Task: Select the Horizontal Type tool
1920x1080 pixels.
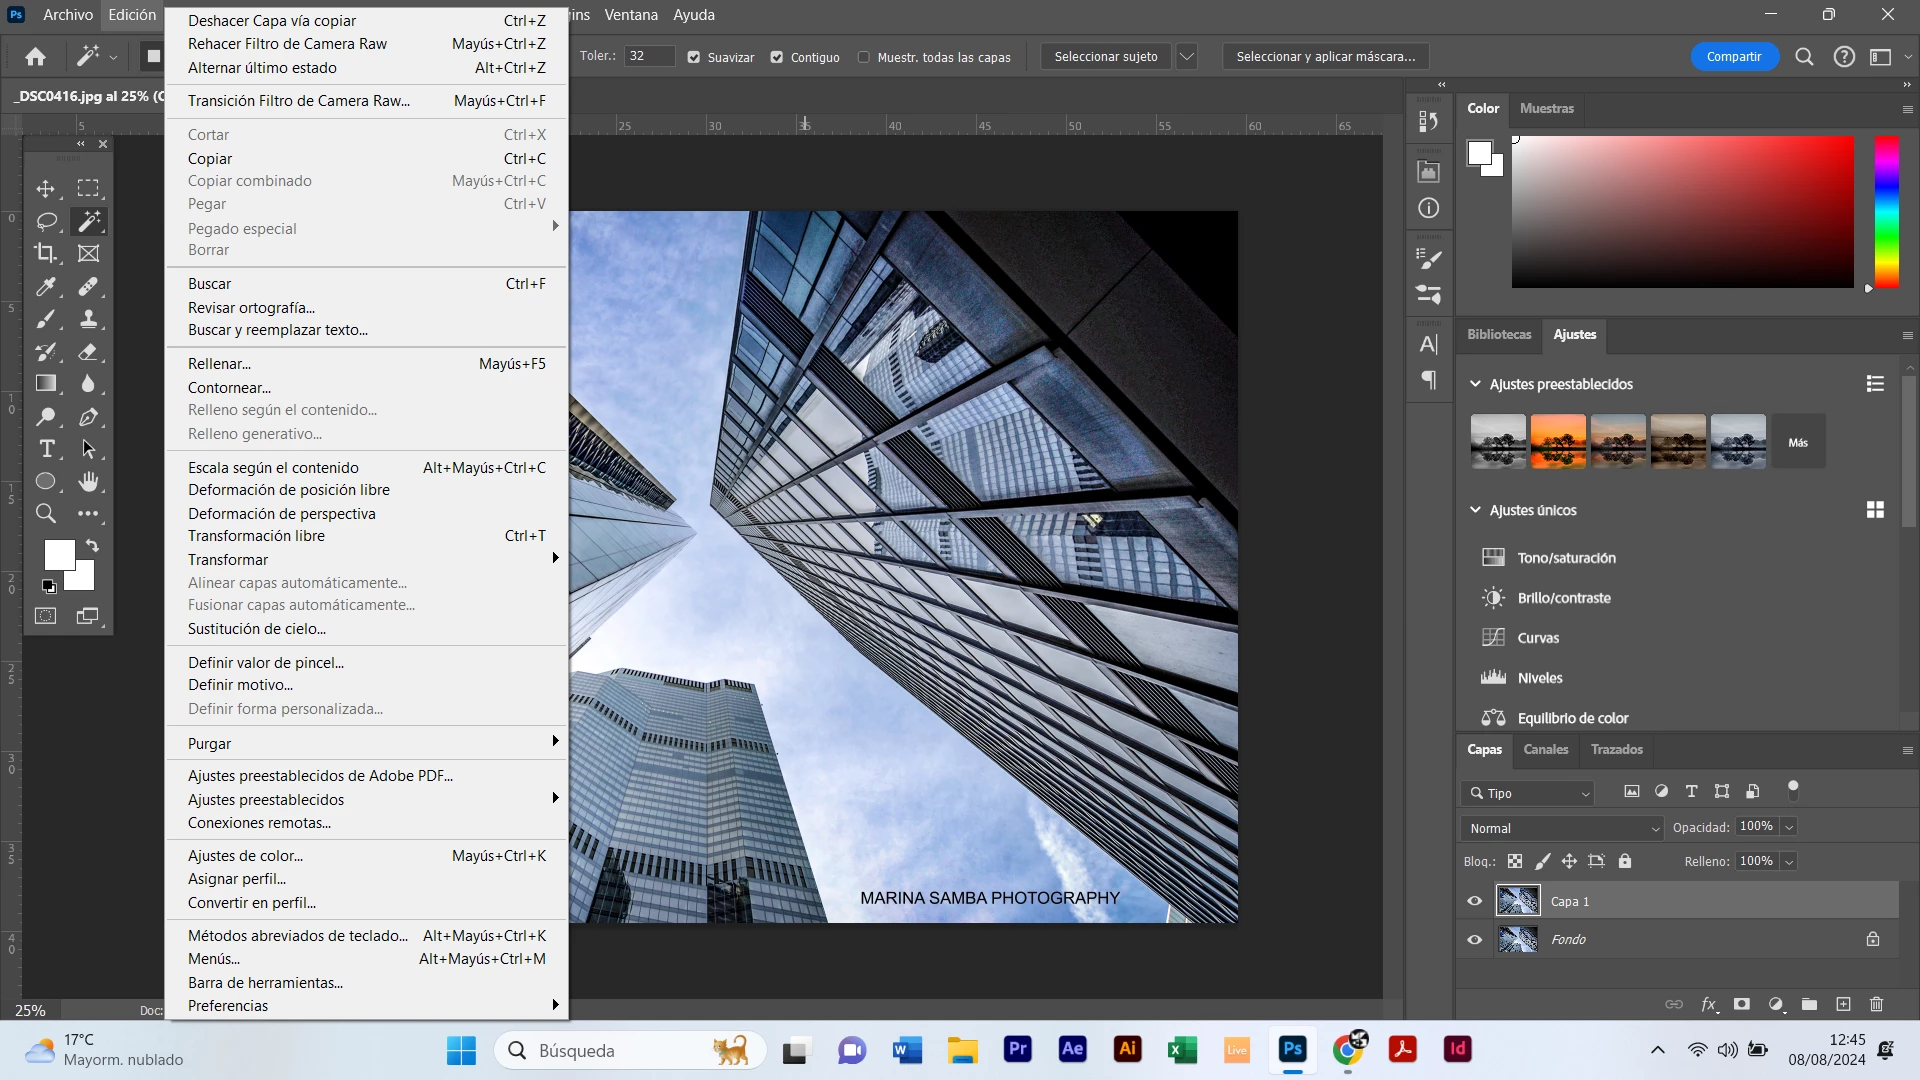Action: 46,449
